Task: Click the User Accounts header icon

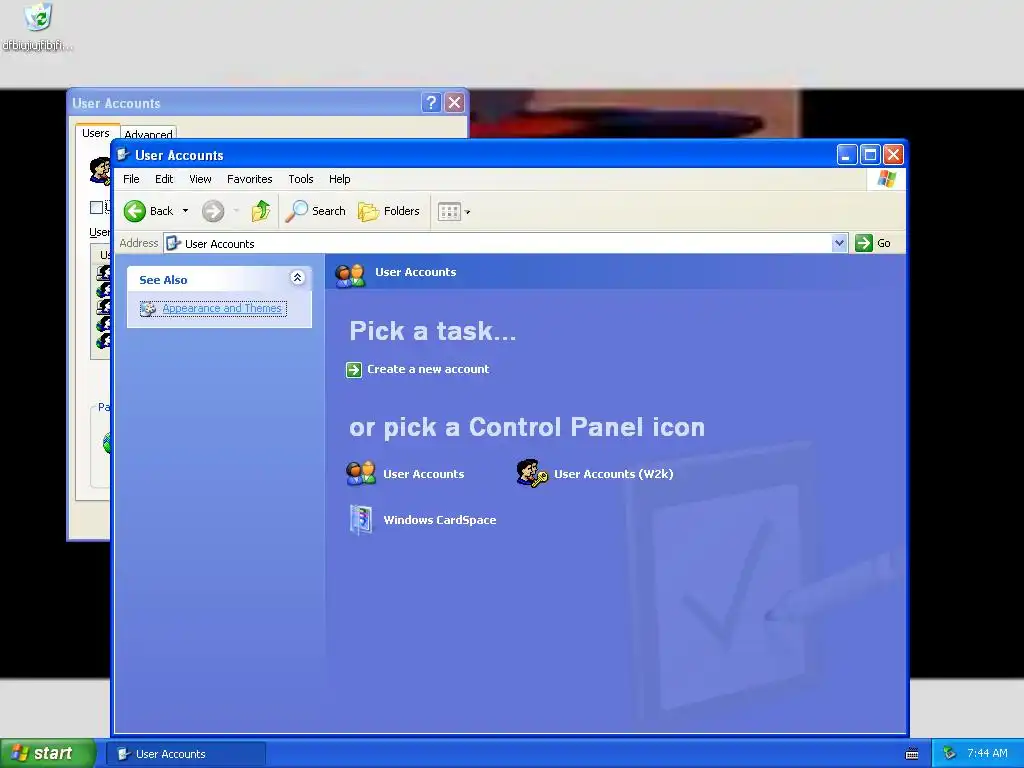Action: point(350,275)
